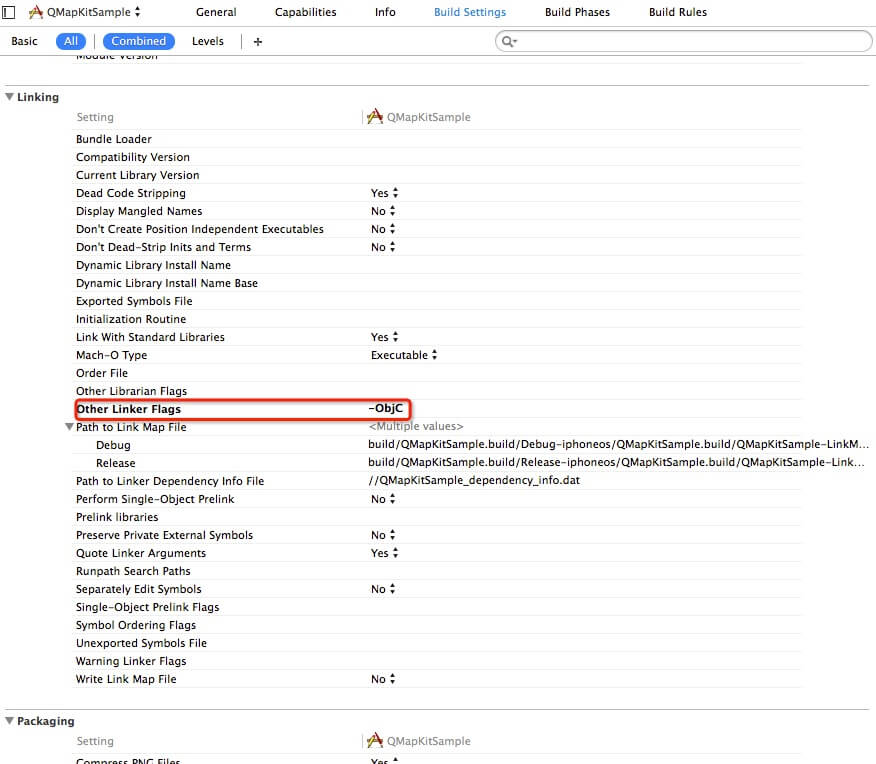Screen dimensions: 876x764
Task: Select the Prelink libraries setting
Action: point(117,517)
